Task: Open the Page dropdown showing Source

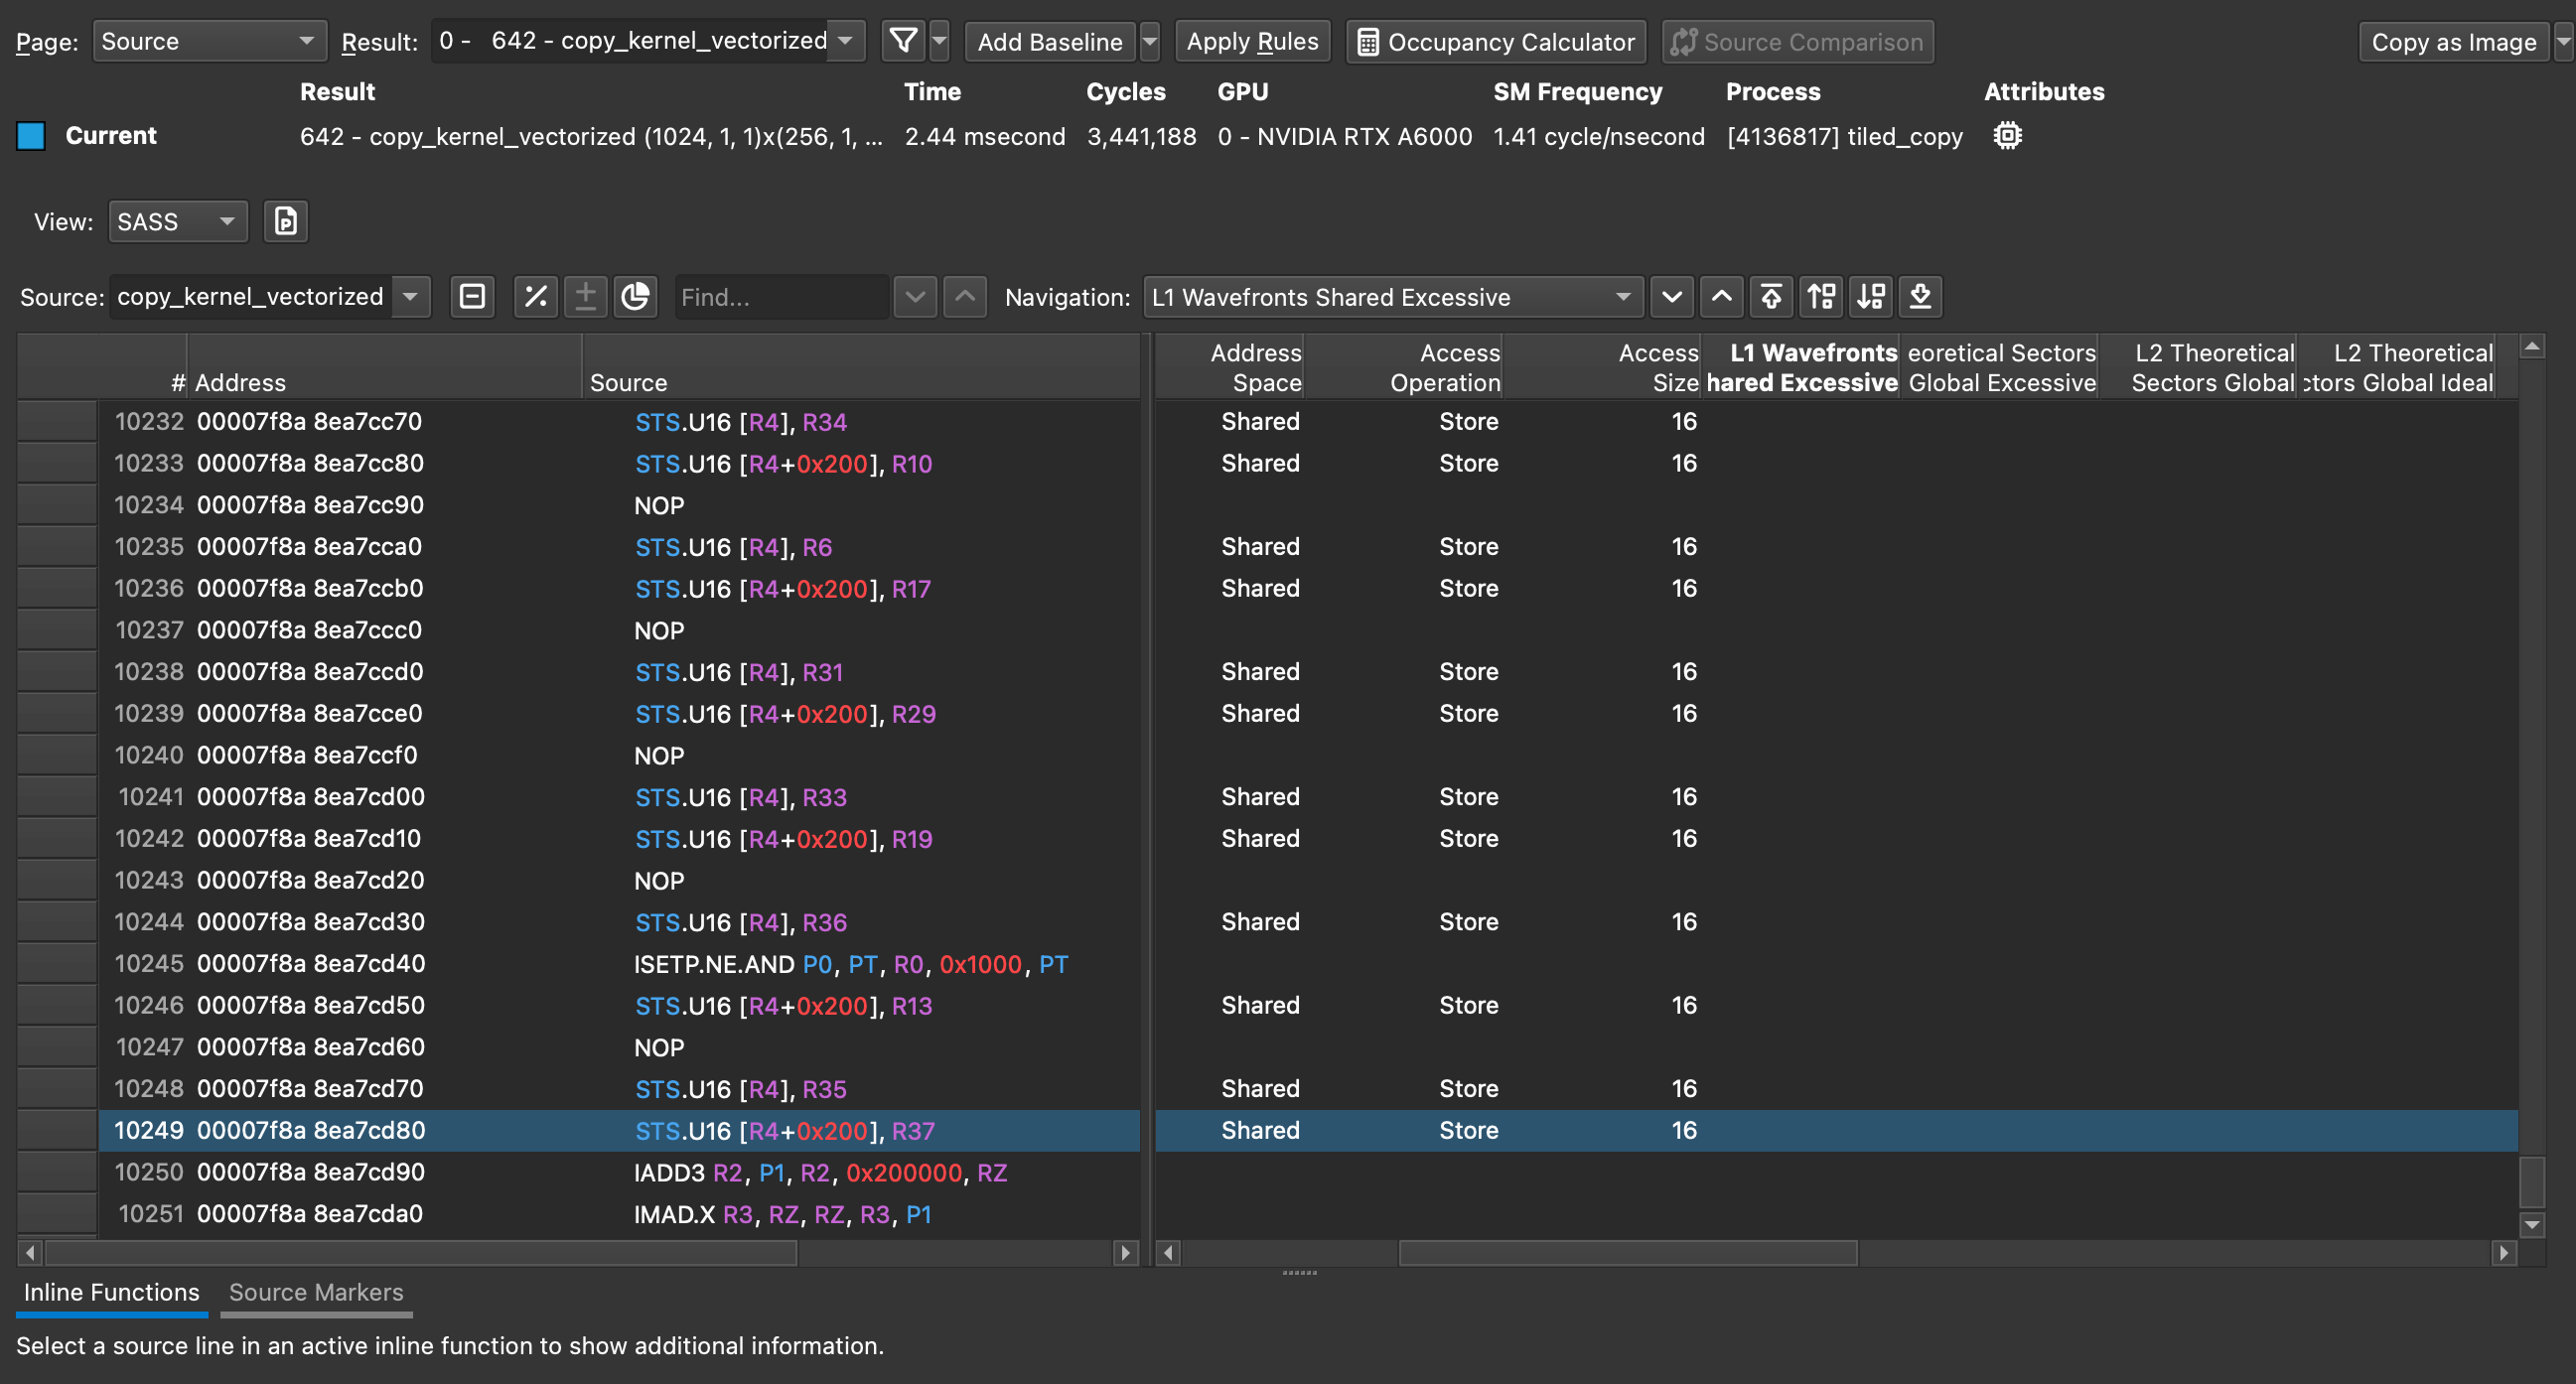Action: 209,41
